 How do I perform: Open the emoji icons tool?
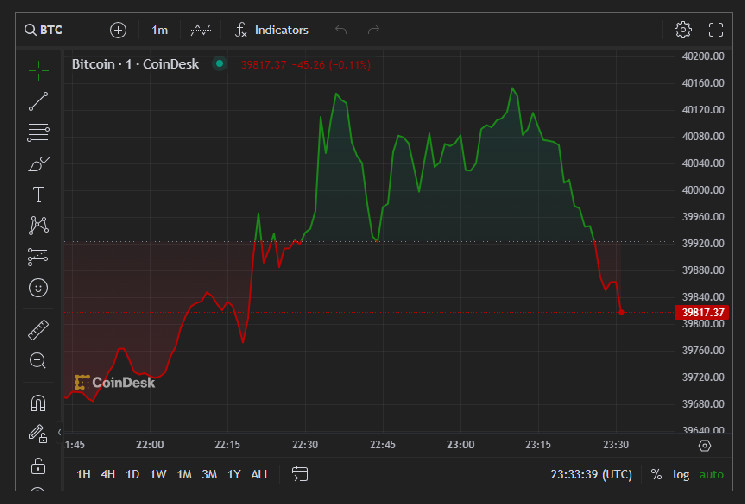tap(38, 288)
